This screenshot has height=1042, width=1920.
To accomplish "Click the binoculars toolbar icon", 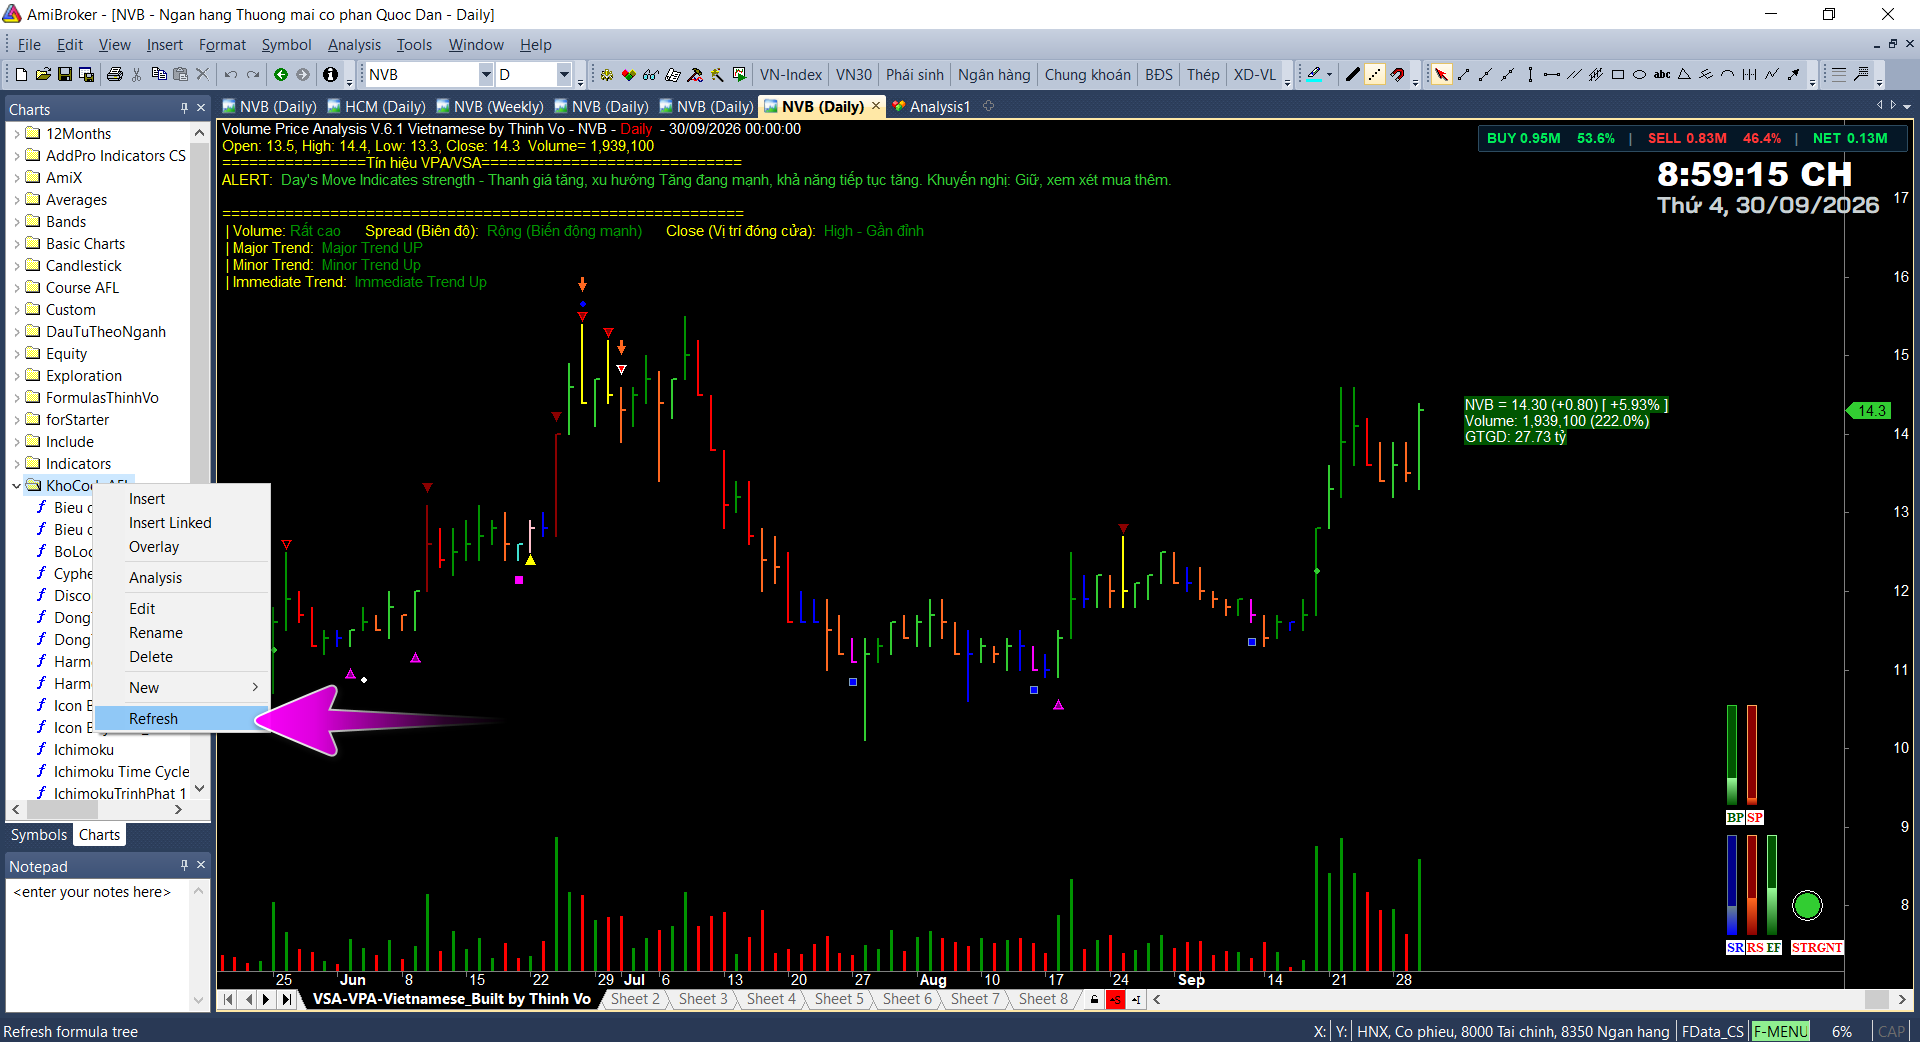I will click(651, 75).
